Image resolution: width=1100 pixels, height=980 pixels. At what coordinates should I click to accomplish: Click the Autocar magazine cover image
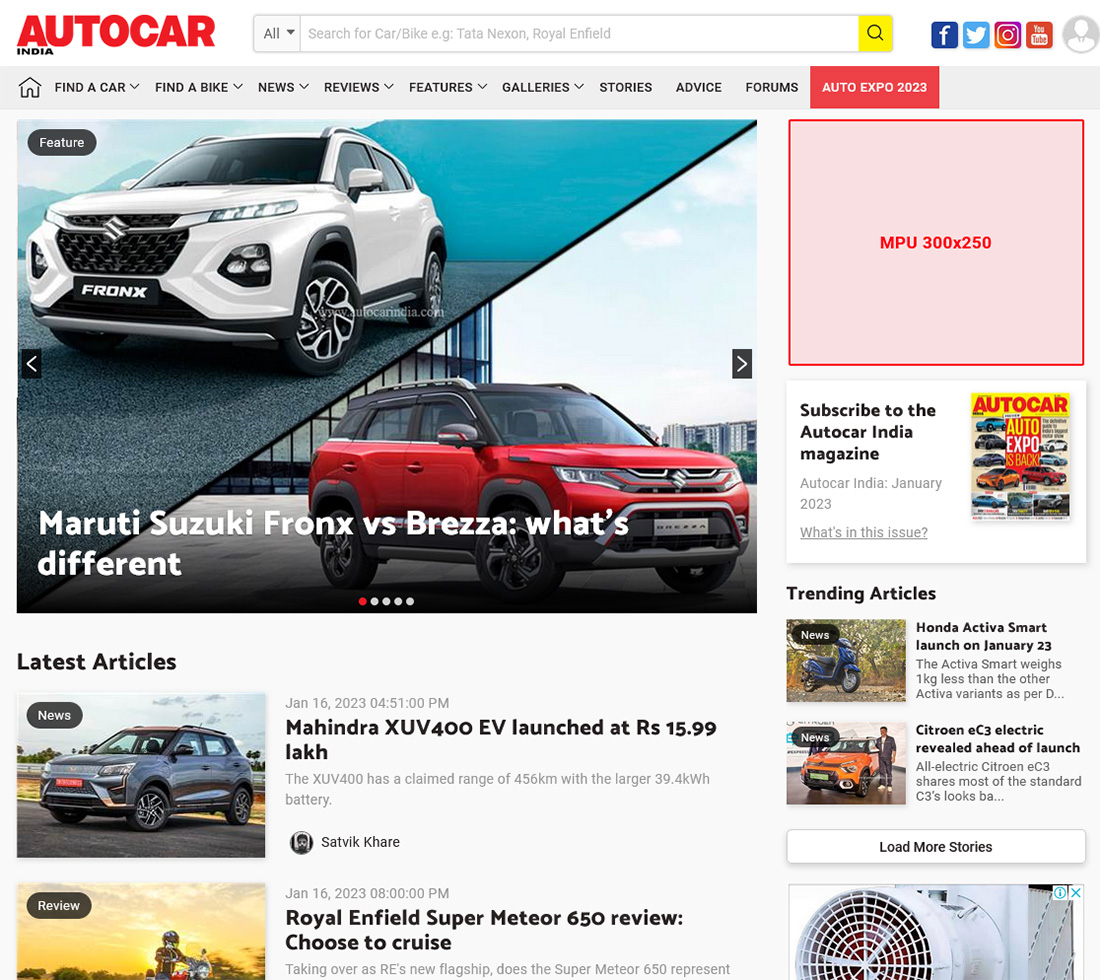pos(1020,456)
